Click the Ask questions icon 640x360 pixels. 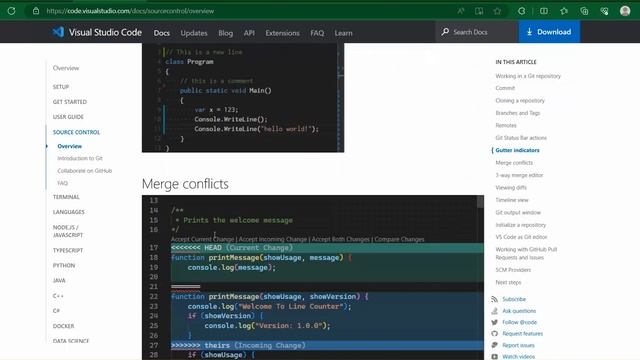tap(495, 311)
